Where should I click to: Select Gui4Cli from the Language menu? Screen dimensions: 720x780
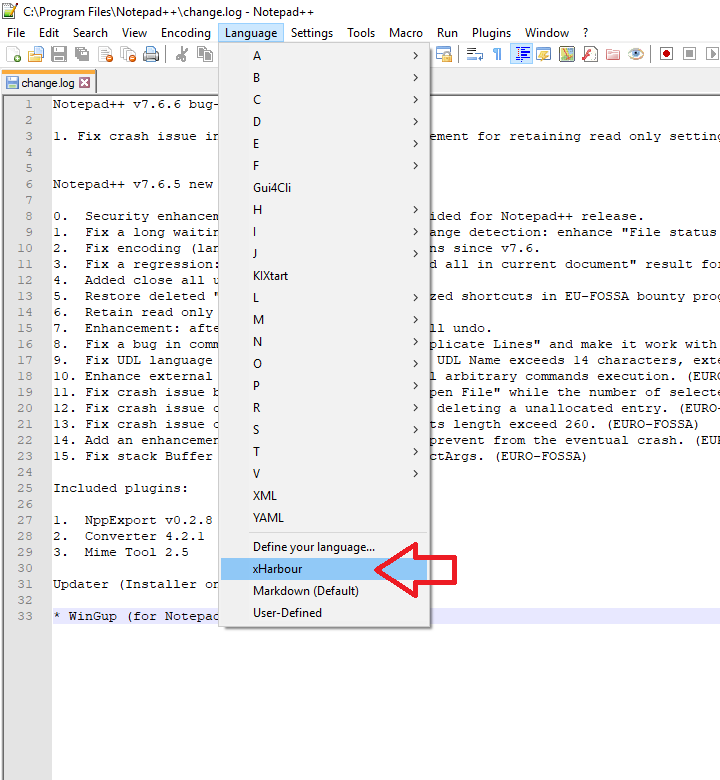(x=324, y=188)
